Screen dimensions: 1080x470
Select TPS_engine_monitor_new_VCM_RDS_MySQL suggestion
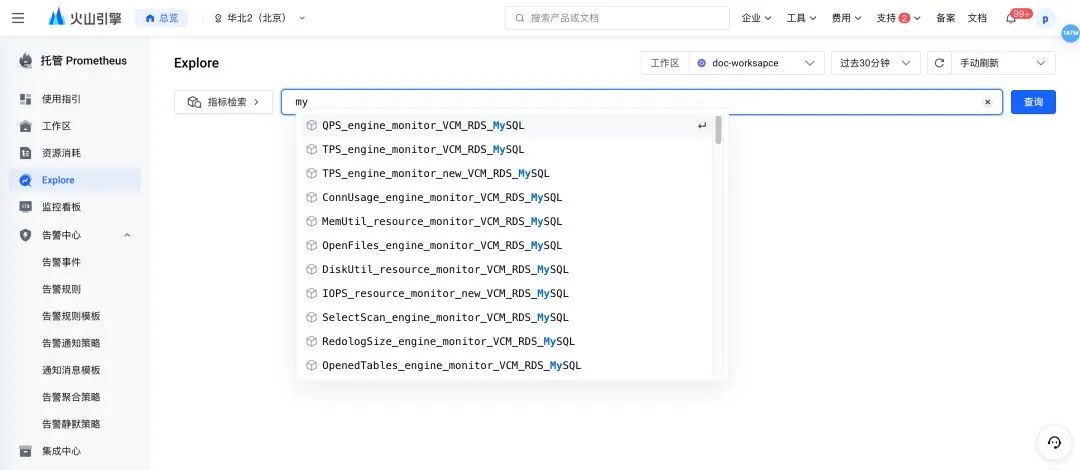[512, 174]
